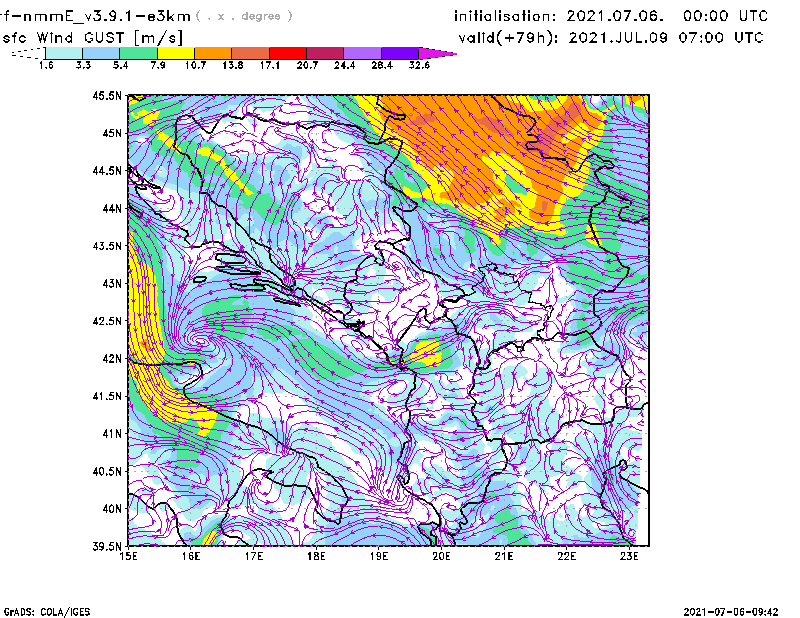
Task: Click the valid(+79h) time 2021.JUL.09 07:00 UTC
Action: (x=666, y=38)
